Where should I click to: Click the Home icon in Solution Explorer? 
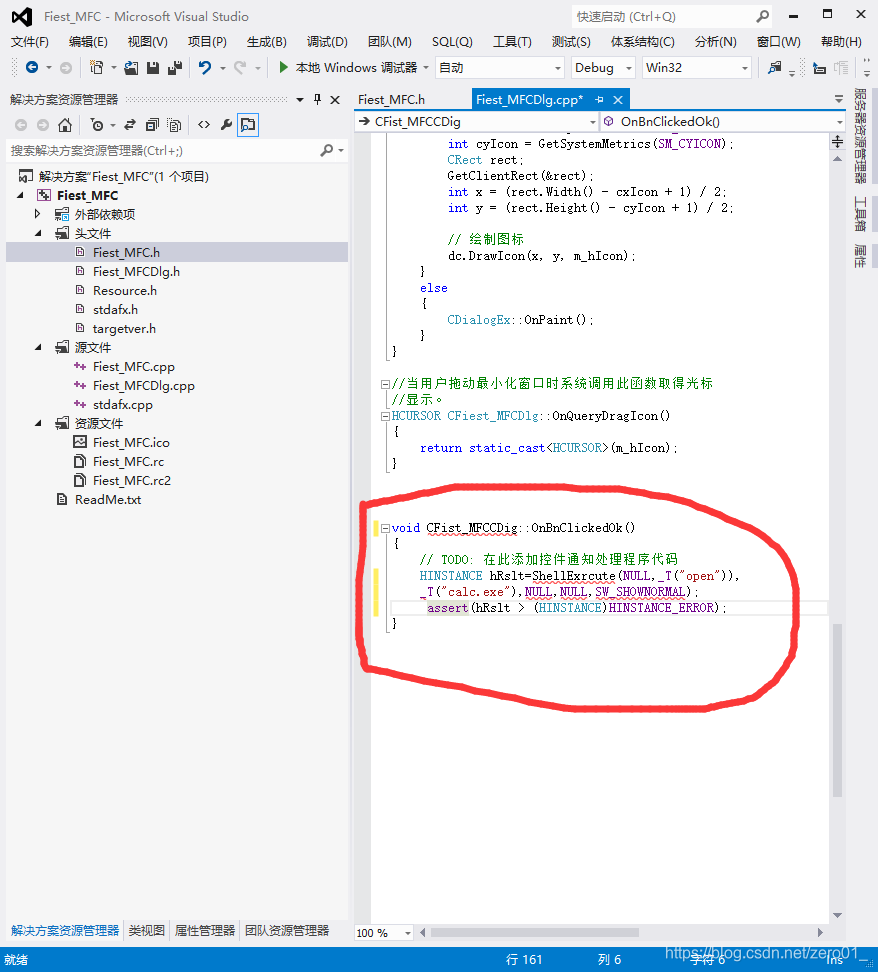coord(64,125)
